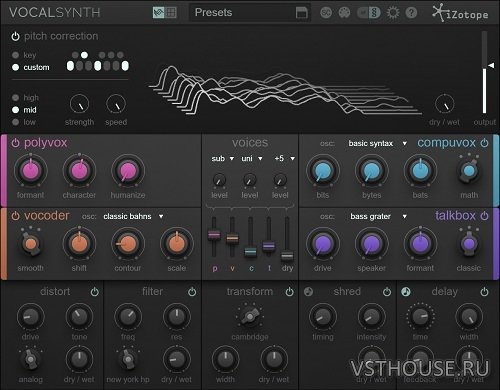Image resolution: width=500 pixels, height=390 pixels.
Task: Open the help question mark icon
Action: [411, 13]
